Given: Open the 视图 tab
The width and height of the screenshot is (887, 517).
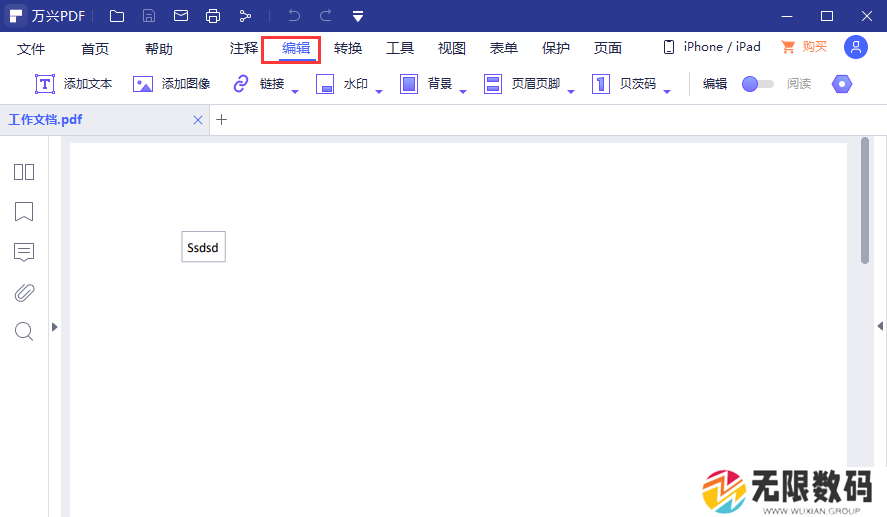Looking at the screenshot, I should [x=452, y=48].
